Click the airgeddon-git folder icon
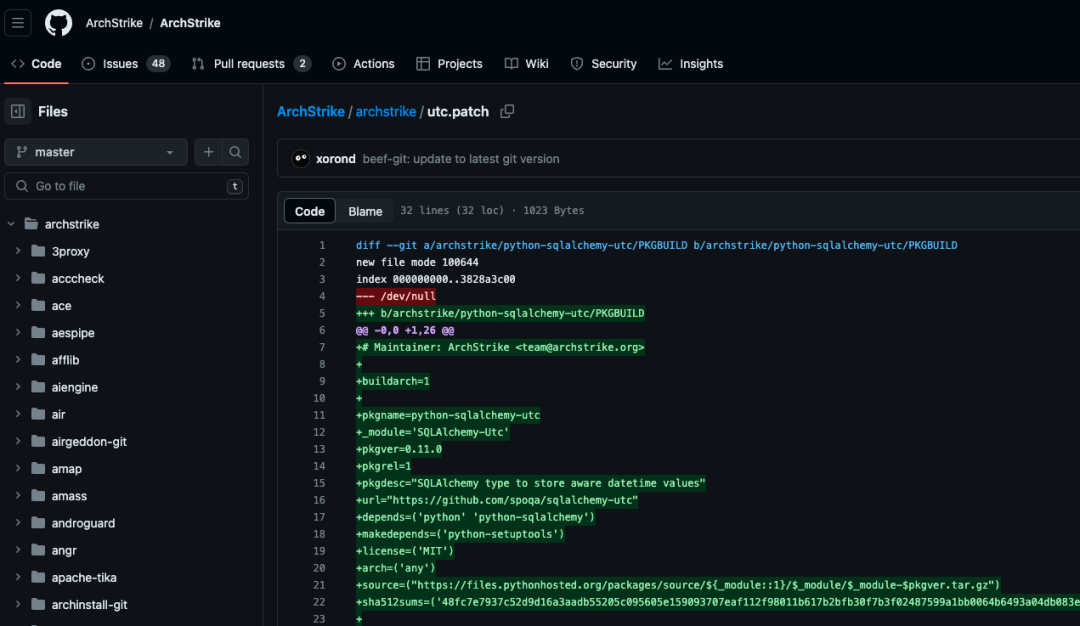Screen dimensions: 1080x626 (39, 441)
